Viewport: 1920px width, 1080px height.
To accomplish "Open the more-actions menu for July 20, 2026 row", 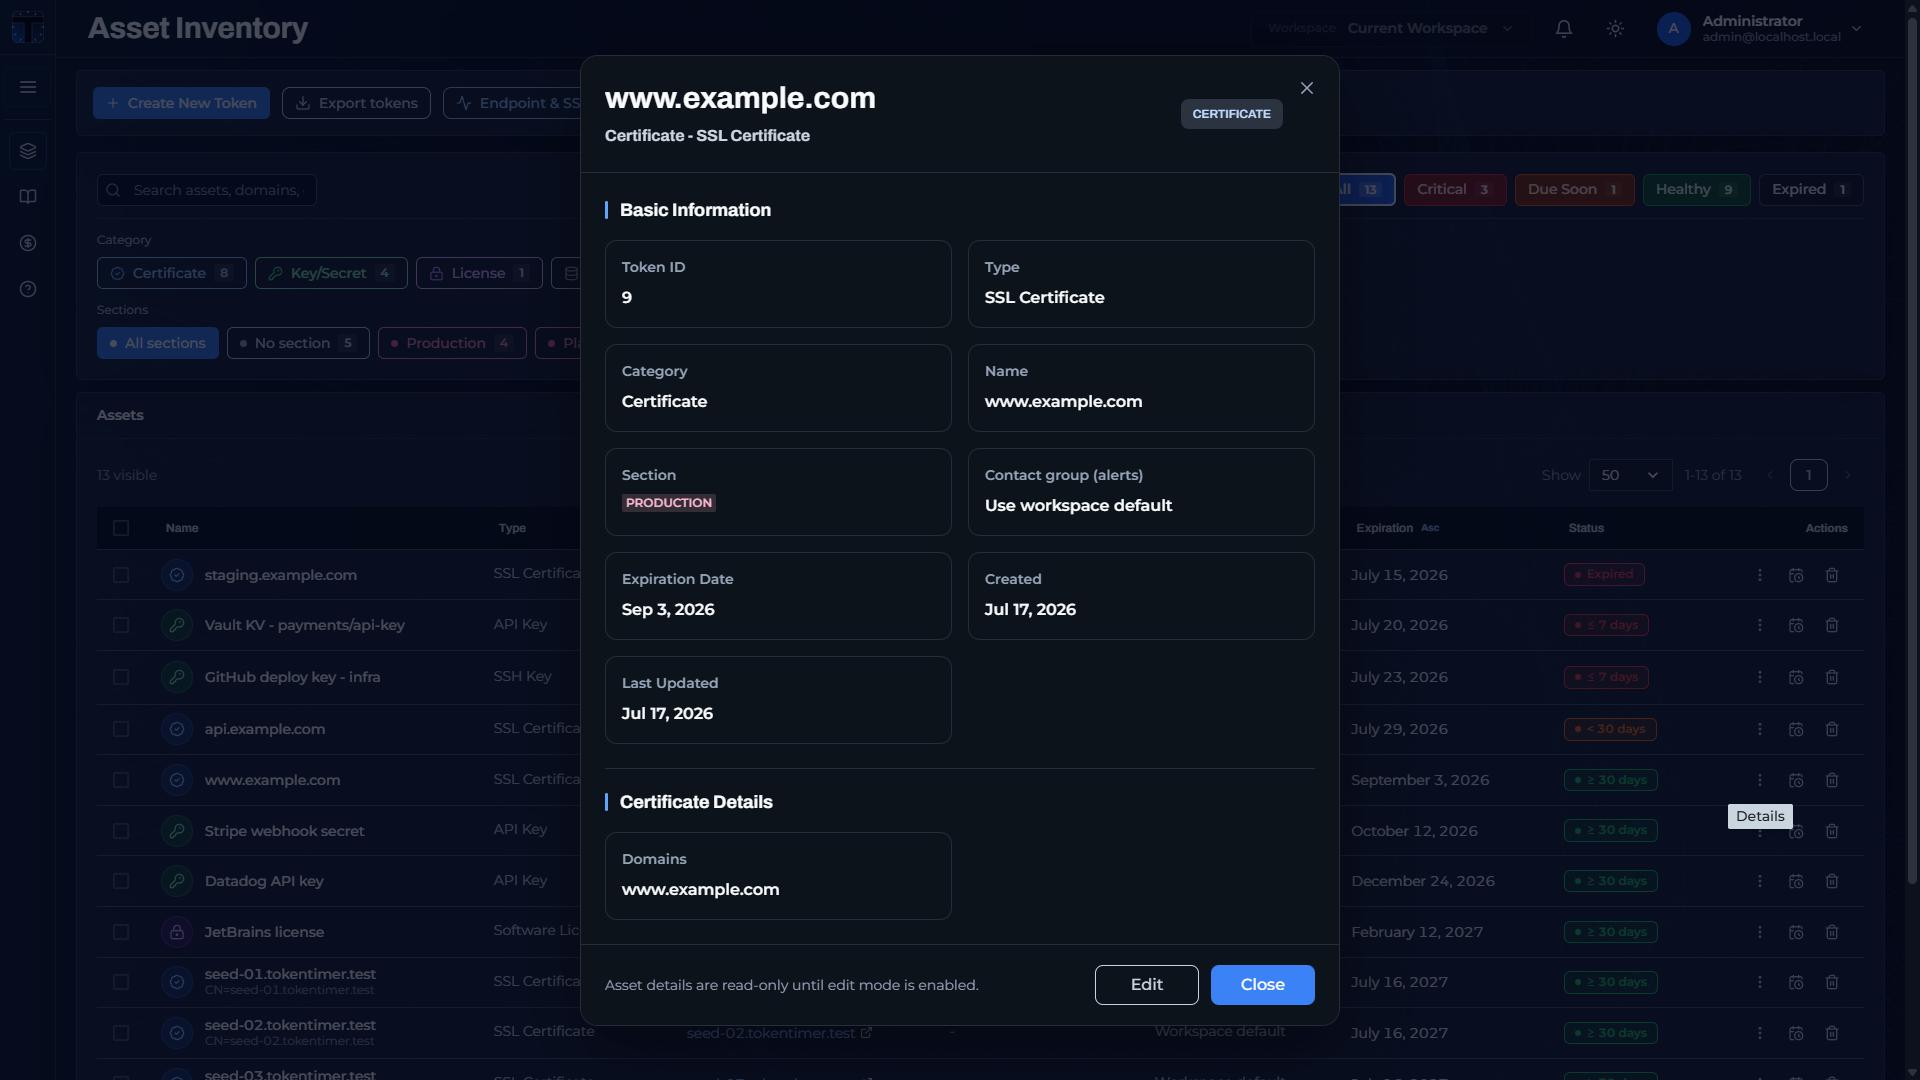I will (1760, 625).
